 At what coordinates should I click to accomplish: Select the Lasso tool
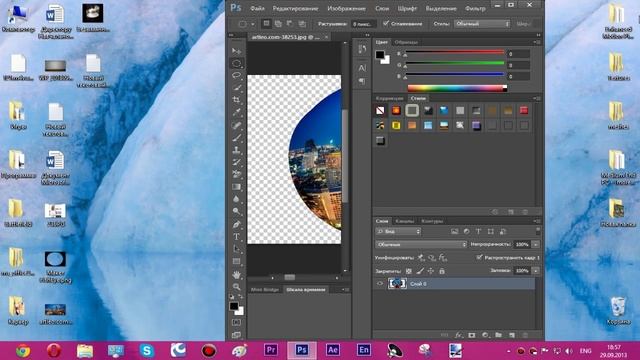point(236,76)
